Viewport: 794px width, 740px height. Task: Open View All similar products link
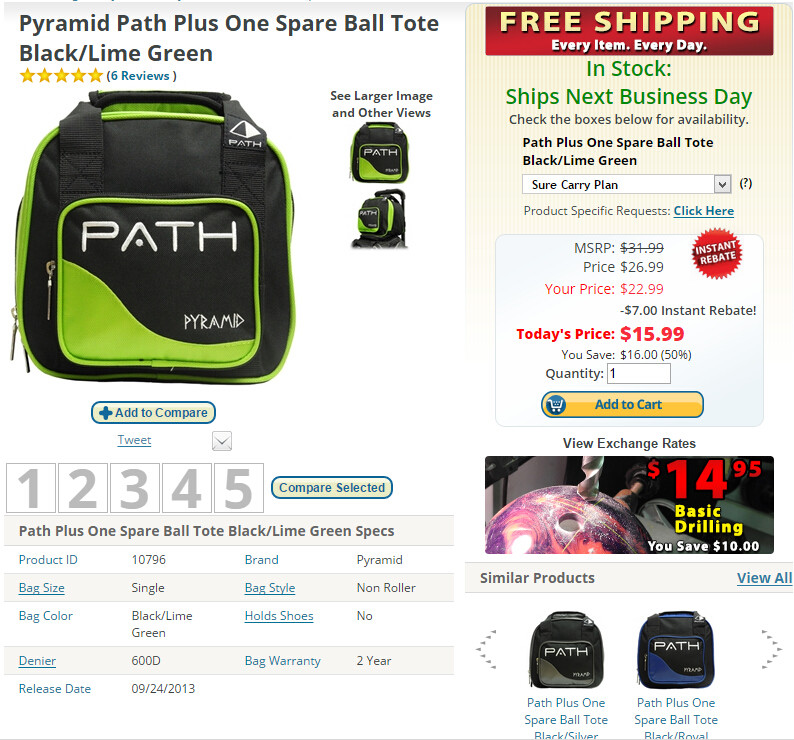[764, 578]
